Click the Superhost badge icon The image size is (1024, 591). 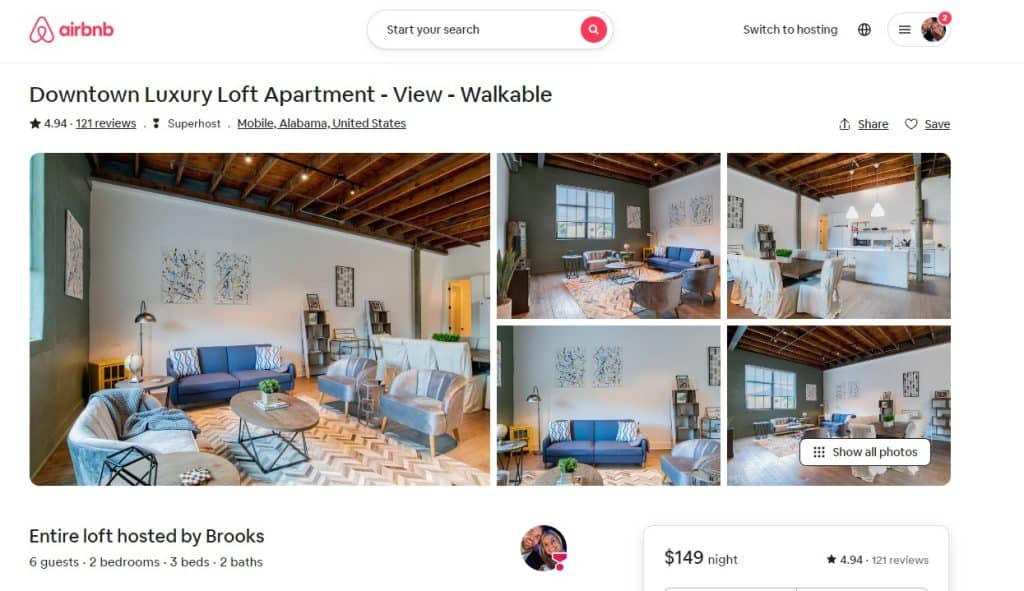pos(156,123)
